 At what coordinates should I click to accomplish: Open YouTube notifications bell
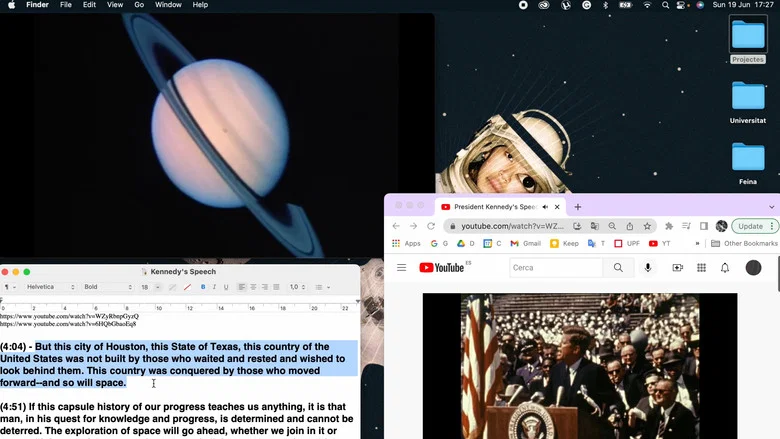(x=725, y=267)
